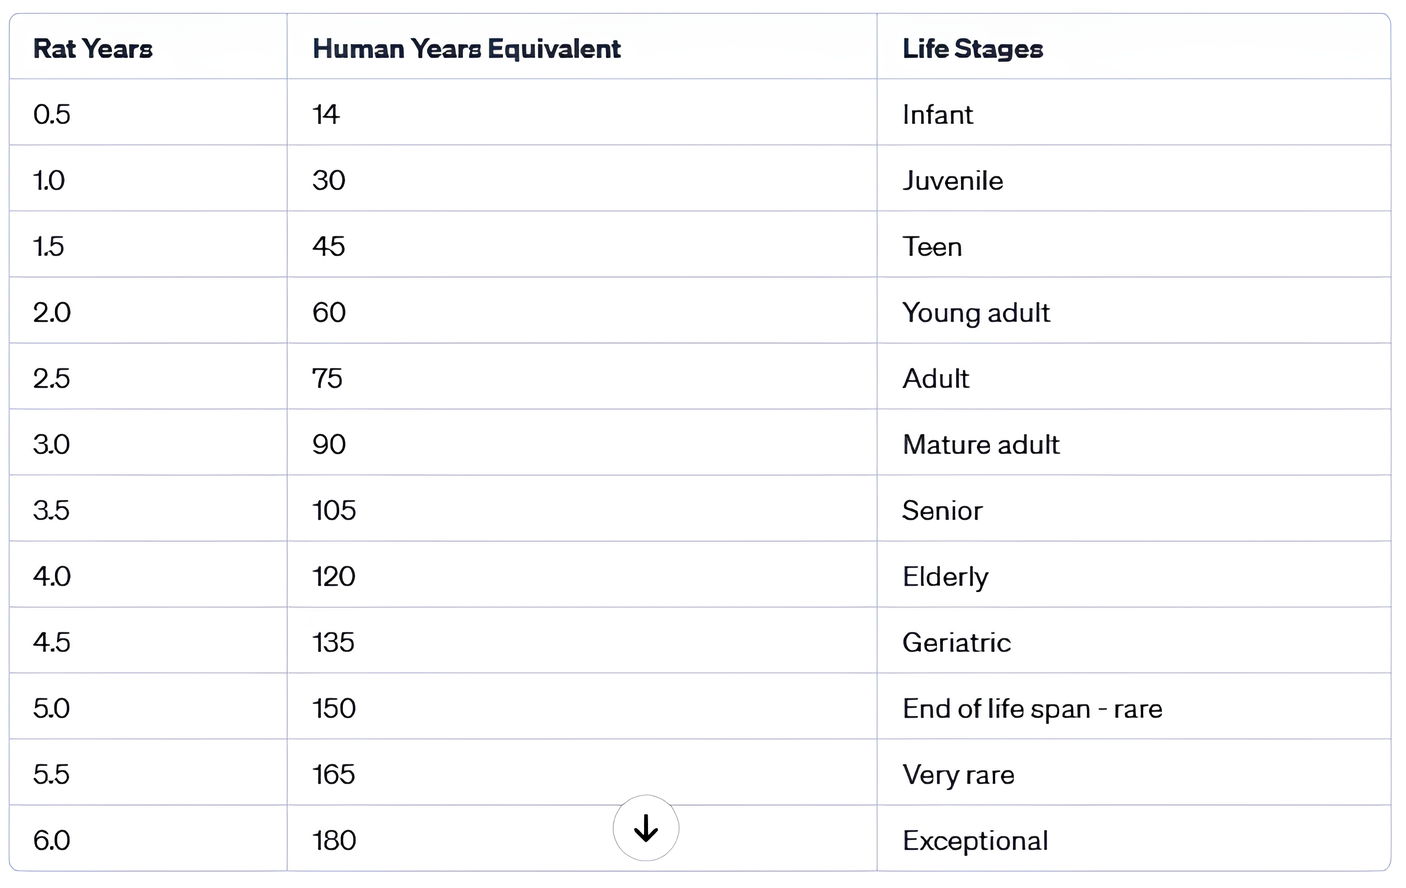Select the Teen row entry

pos(932,246)
